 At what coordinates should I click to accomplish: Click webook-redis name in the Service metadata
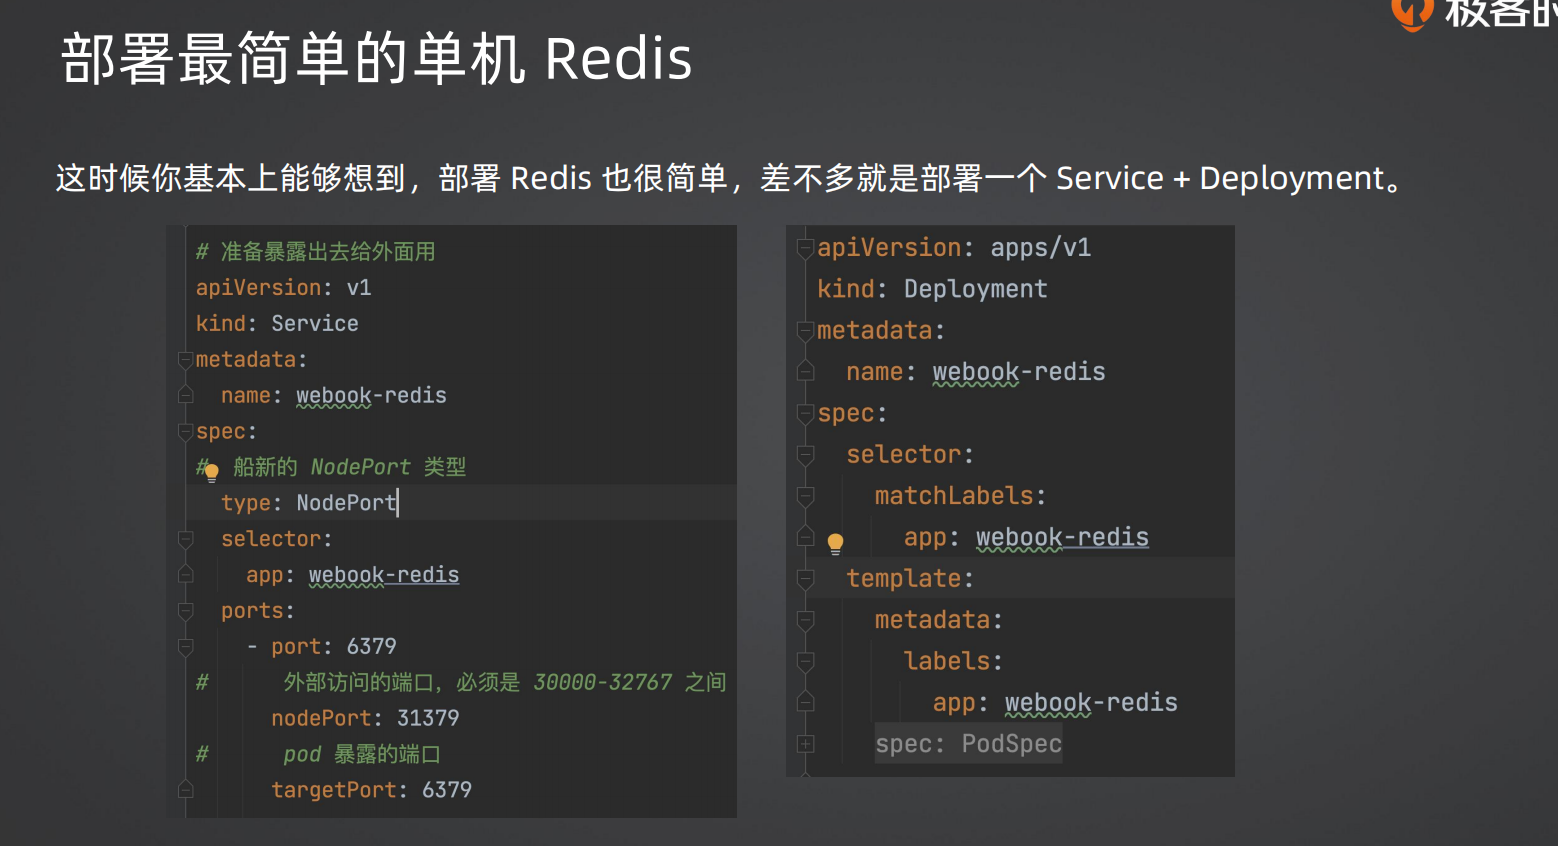[x=371, y=396]
